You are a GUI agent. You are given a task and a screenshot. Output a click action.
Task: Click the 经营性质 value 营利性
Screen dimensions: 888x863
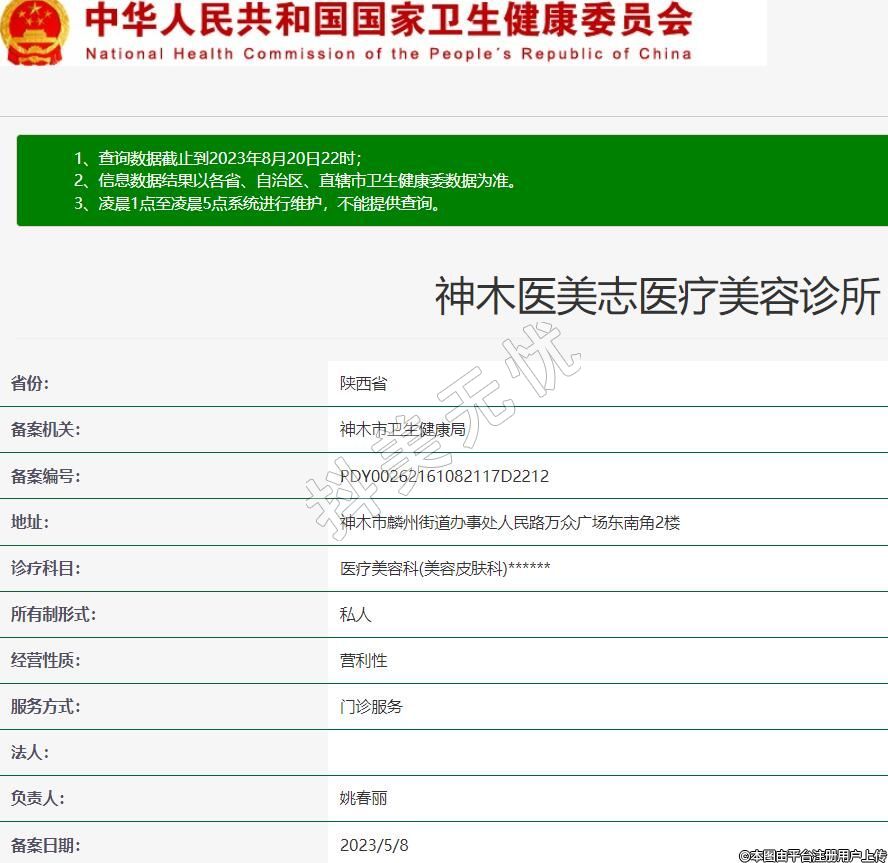[363, 660]
